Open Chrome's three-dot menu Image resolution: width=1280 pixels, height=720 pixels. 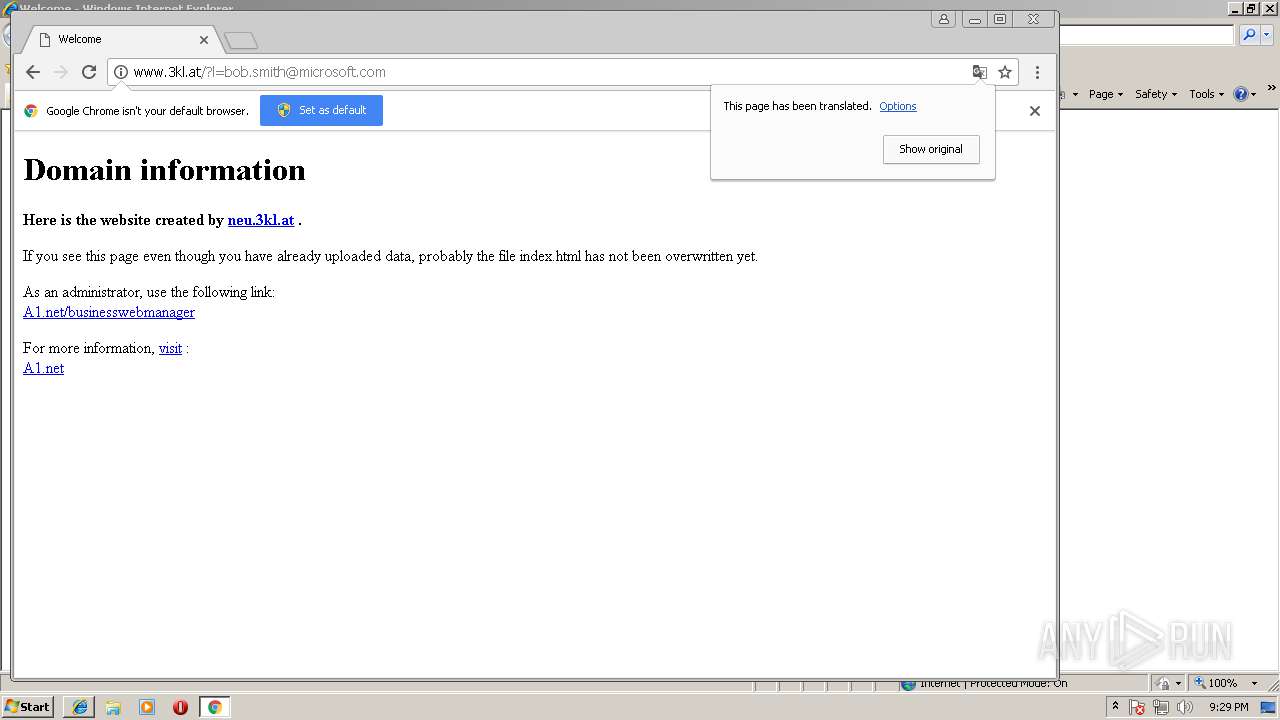pos(1037,72)
